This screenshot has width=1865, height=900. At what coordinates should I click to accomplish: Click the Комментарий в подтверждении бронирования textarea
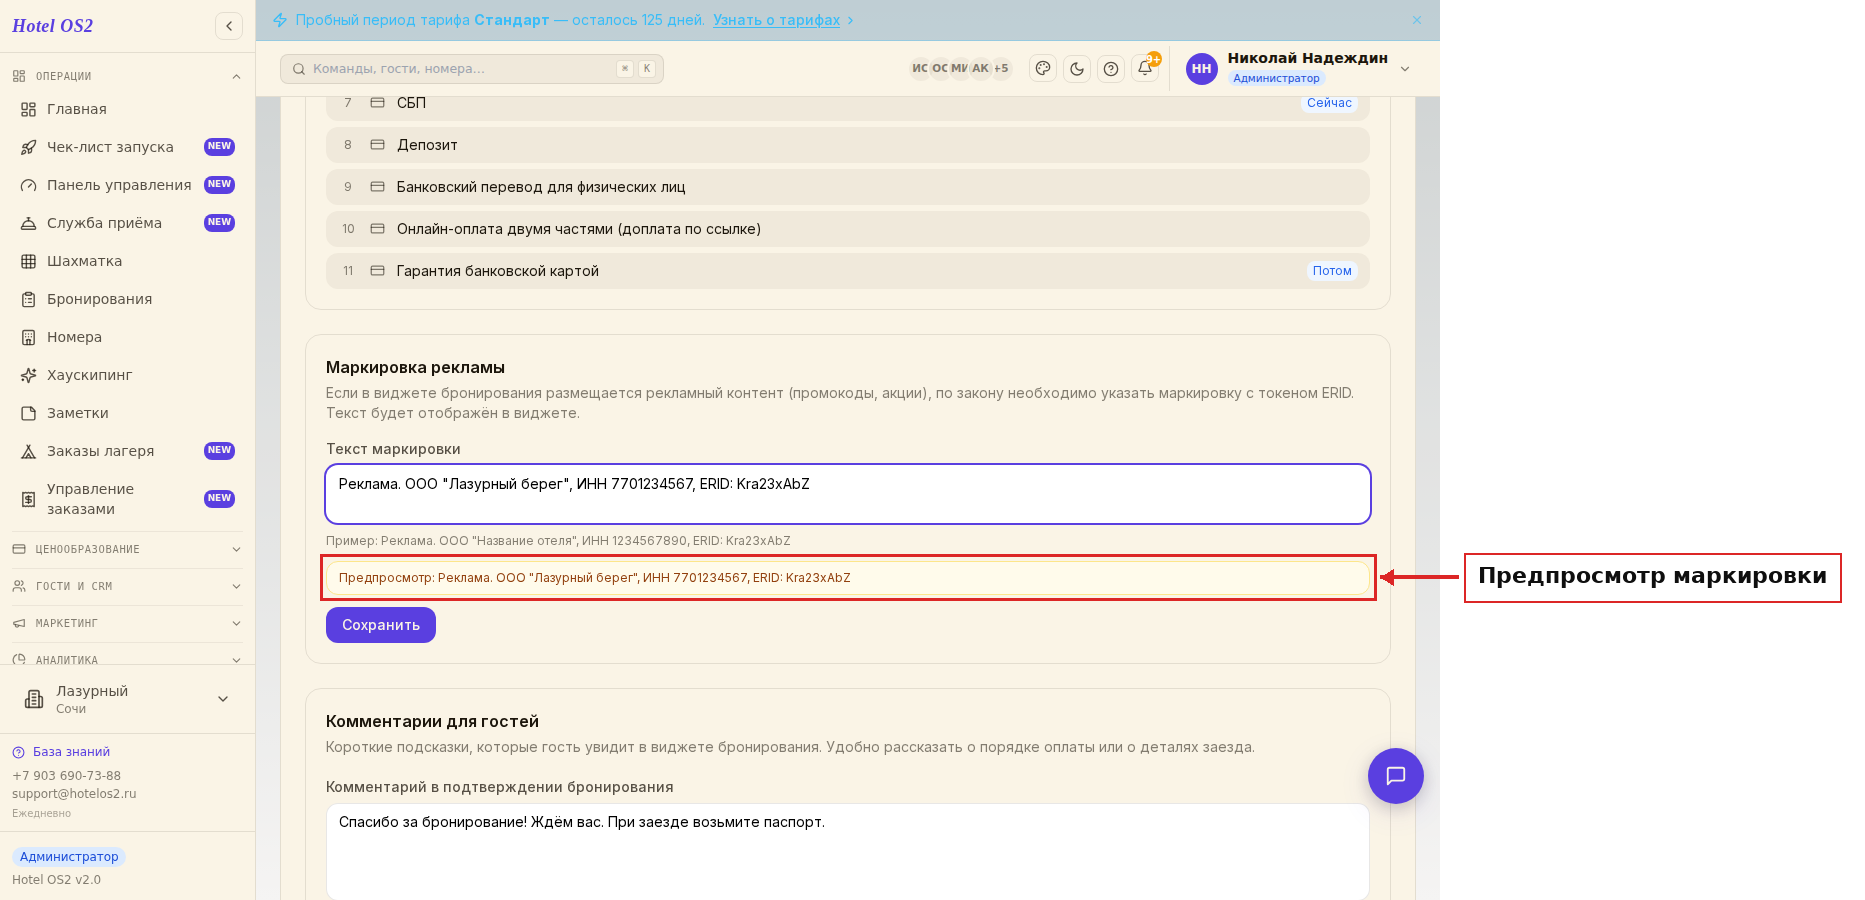(848, 852)
